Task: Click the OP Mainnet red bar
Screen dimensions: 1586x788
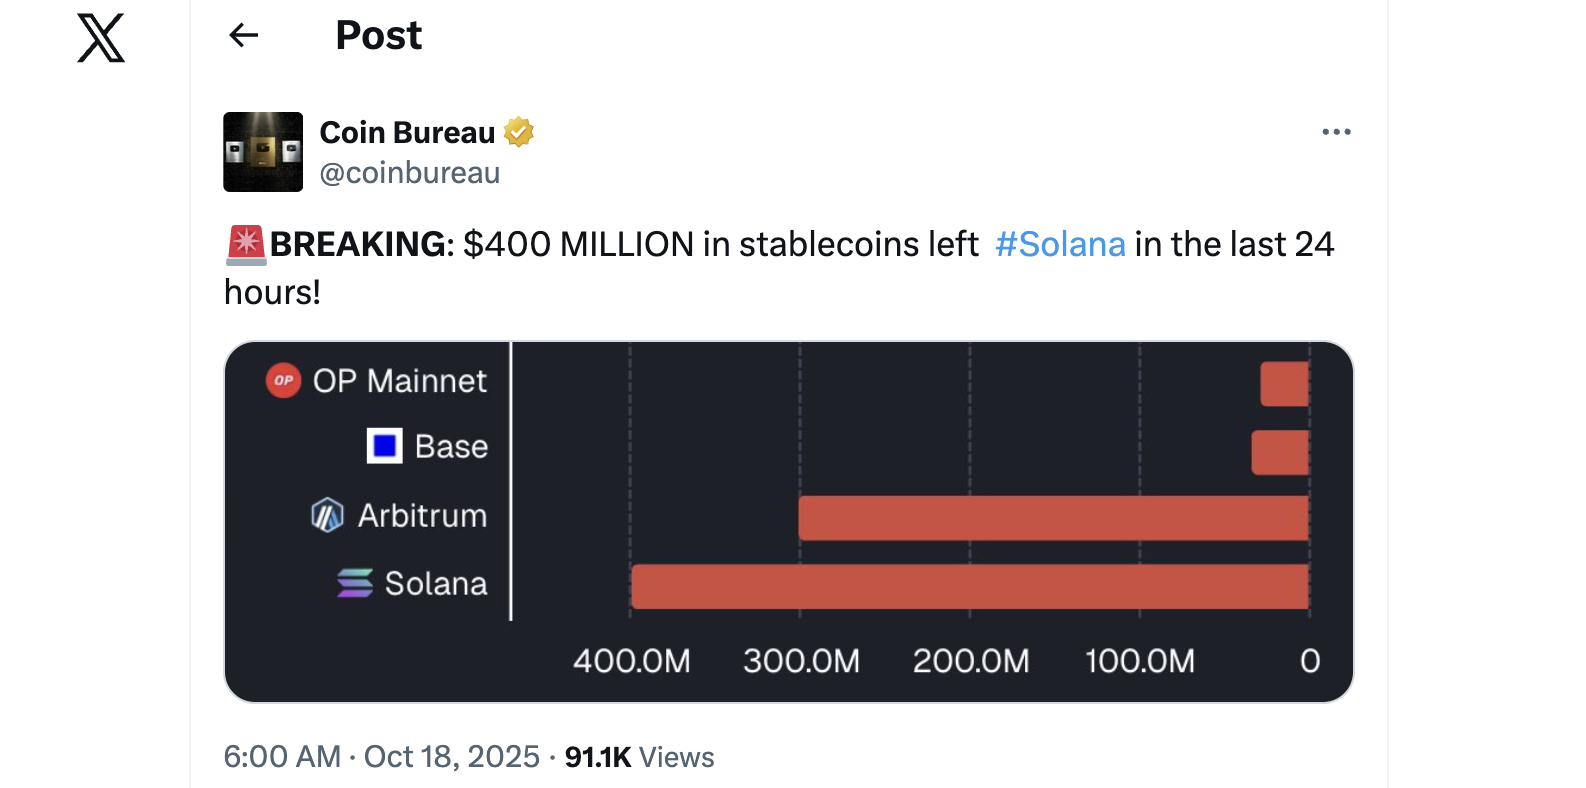Action: [x=1284, y=384]
